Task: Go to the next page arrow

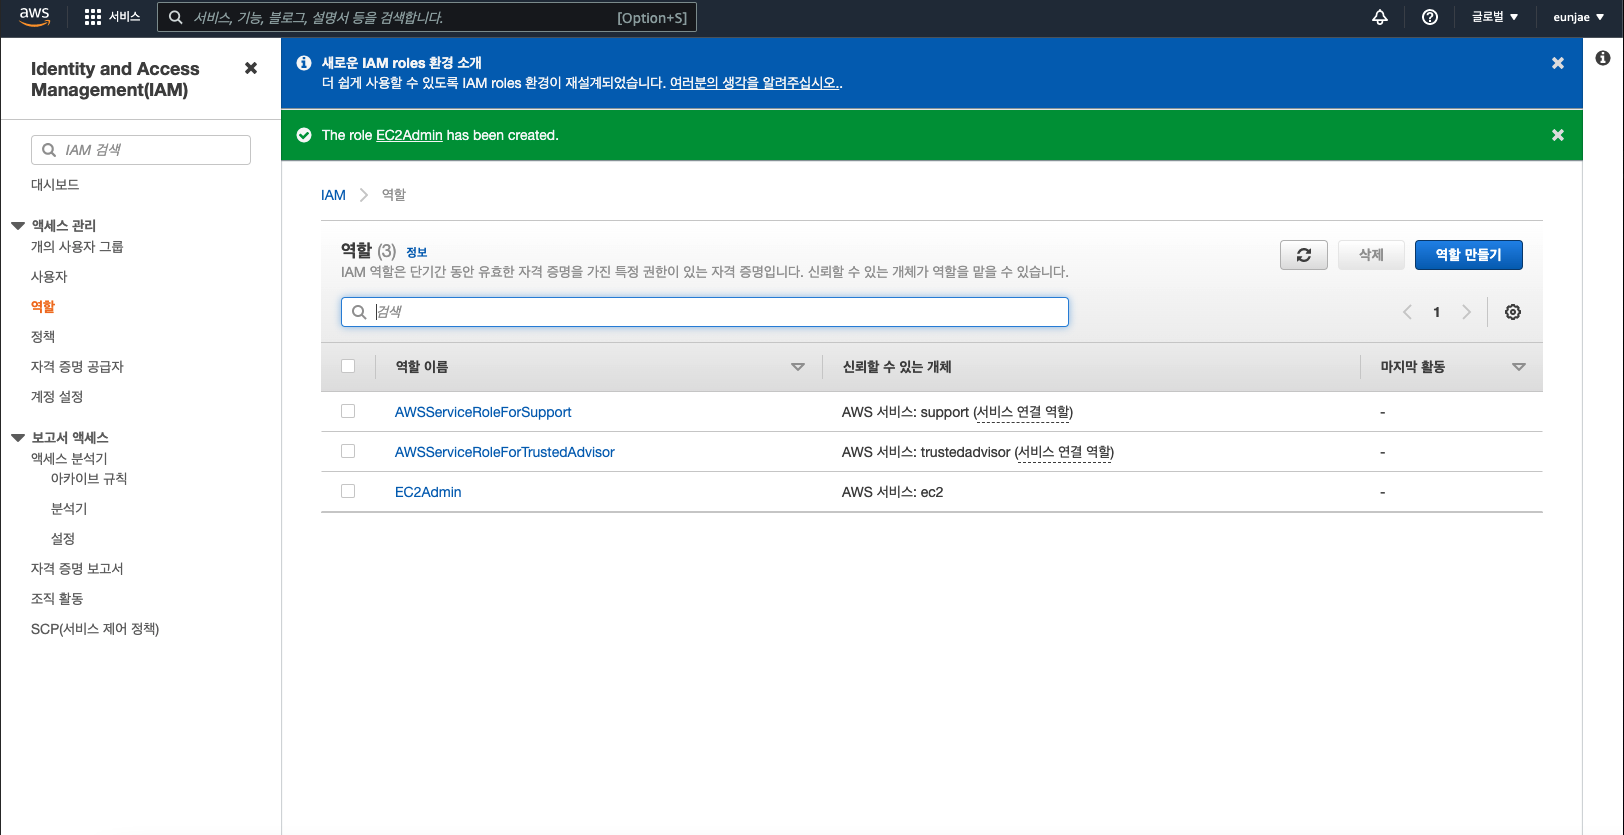Action: point(1467,312)
